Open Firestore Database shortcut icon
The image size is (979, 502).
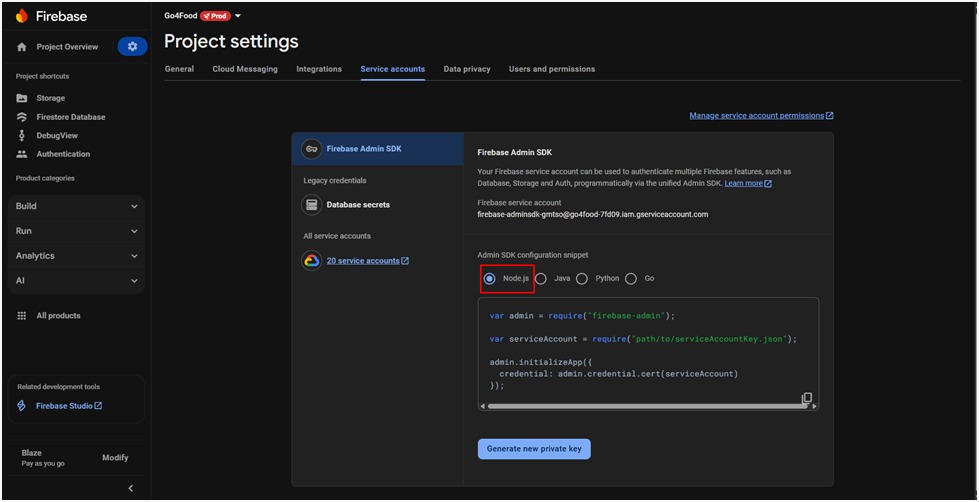22,117
